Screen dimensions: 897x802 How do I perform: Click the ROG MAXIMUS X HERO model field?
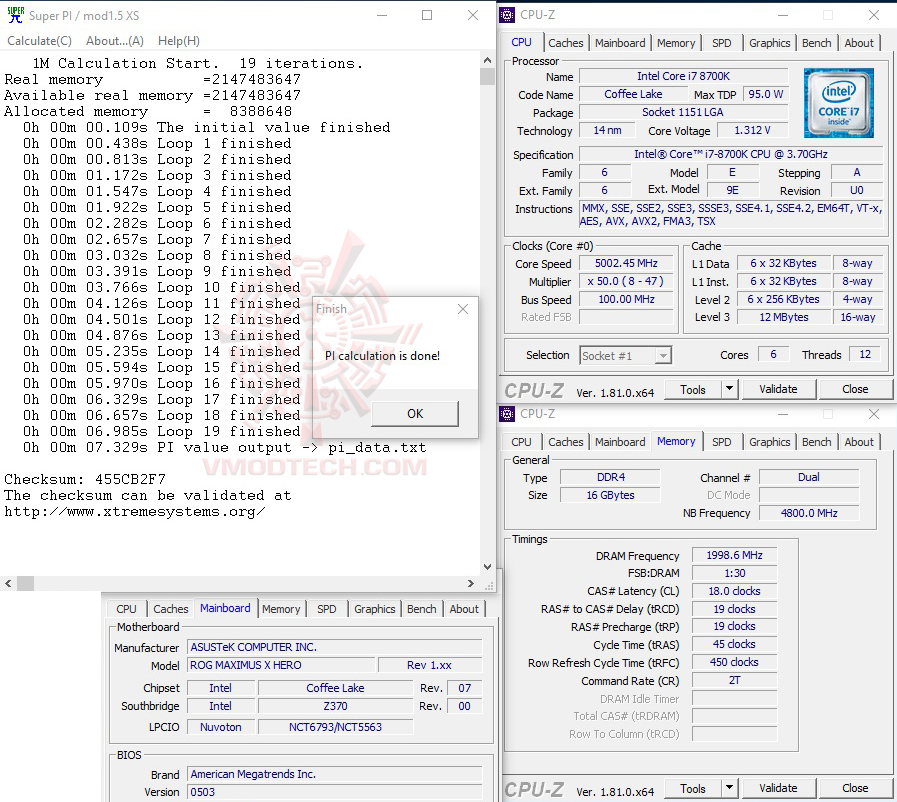(x=281, y=665)
